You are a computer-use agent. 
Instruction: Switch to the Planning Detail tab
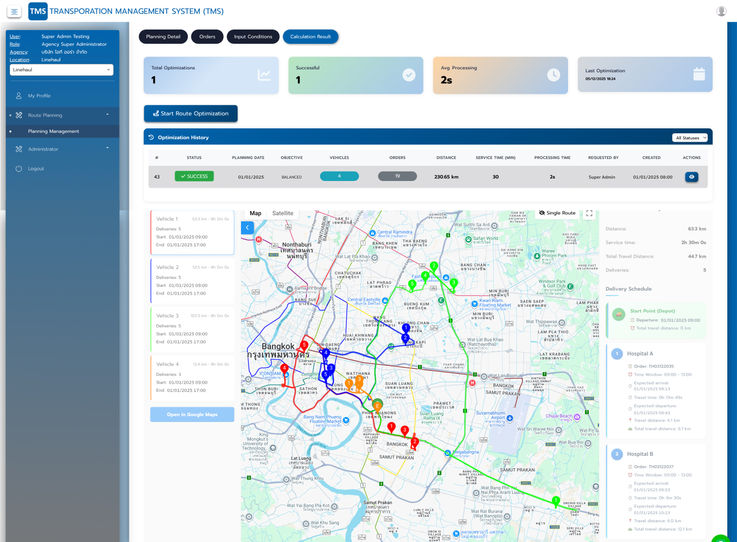(x=163, y=37)
